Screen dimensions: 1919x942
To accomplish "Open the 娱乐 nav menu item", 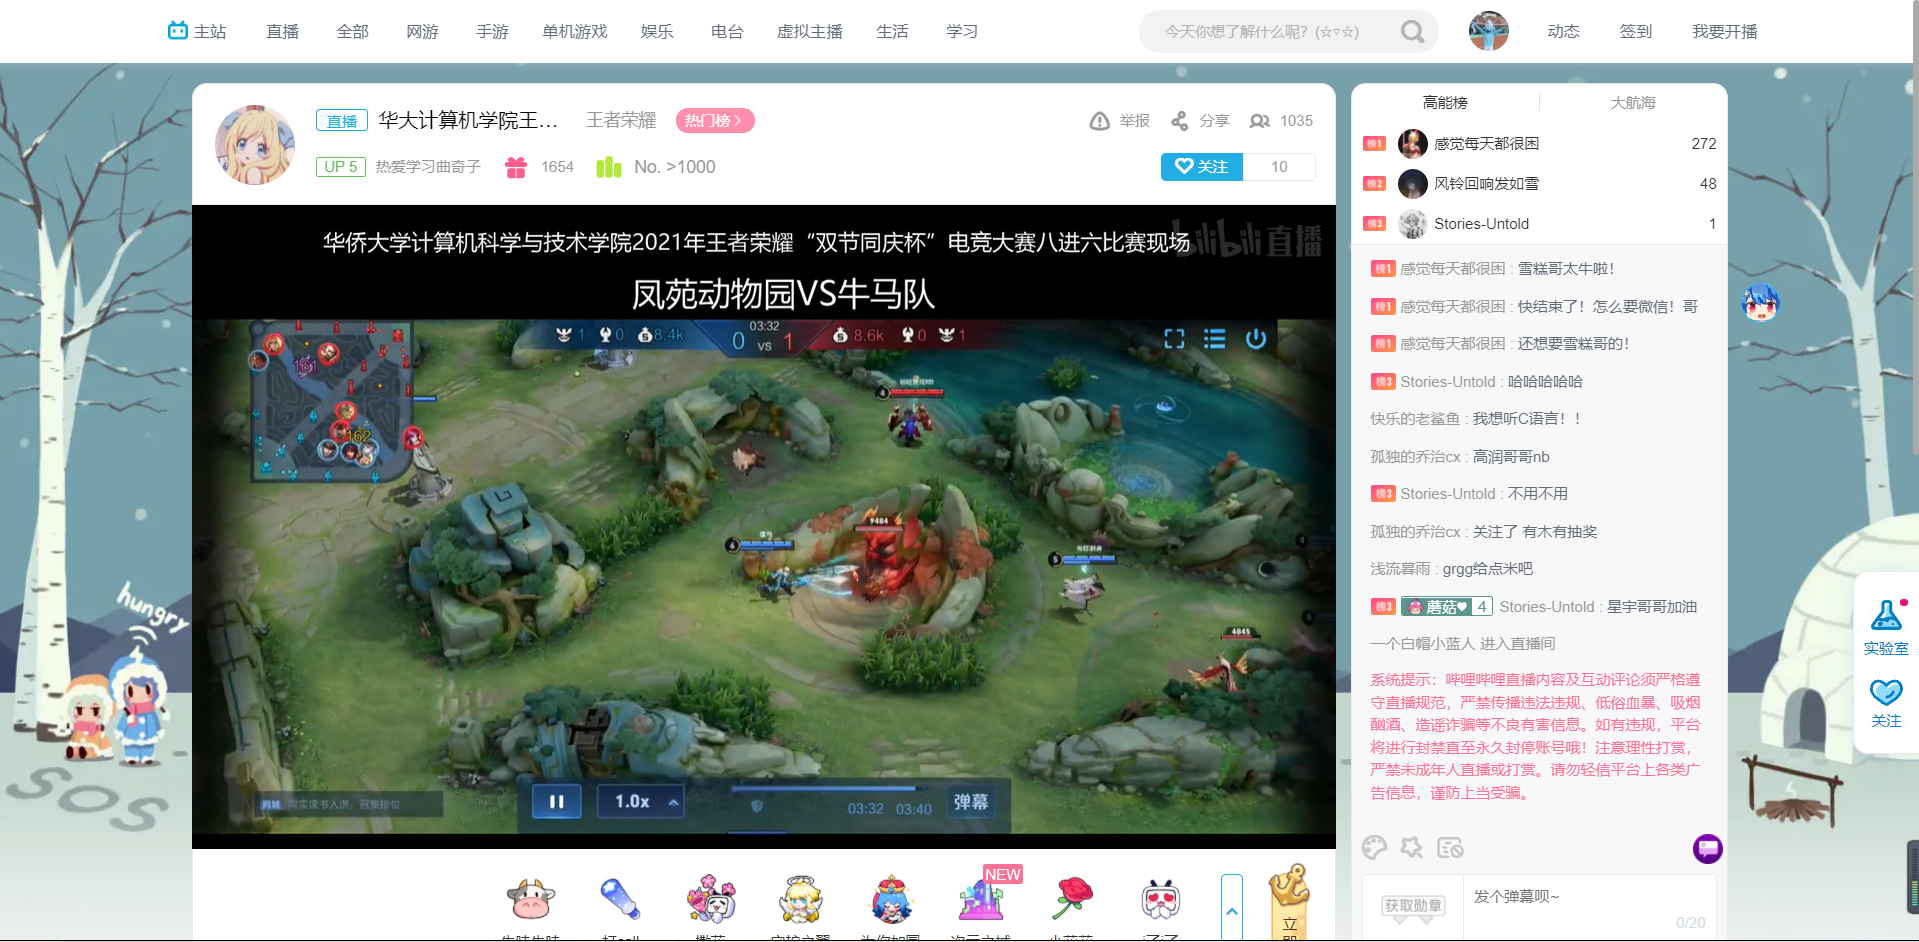I will pos(657,32).
